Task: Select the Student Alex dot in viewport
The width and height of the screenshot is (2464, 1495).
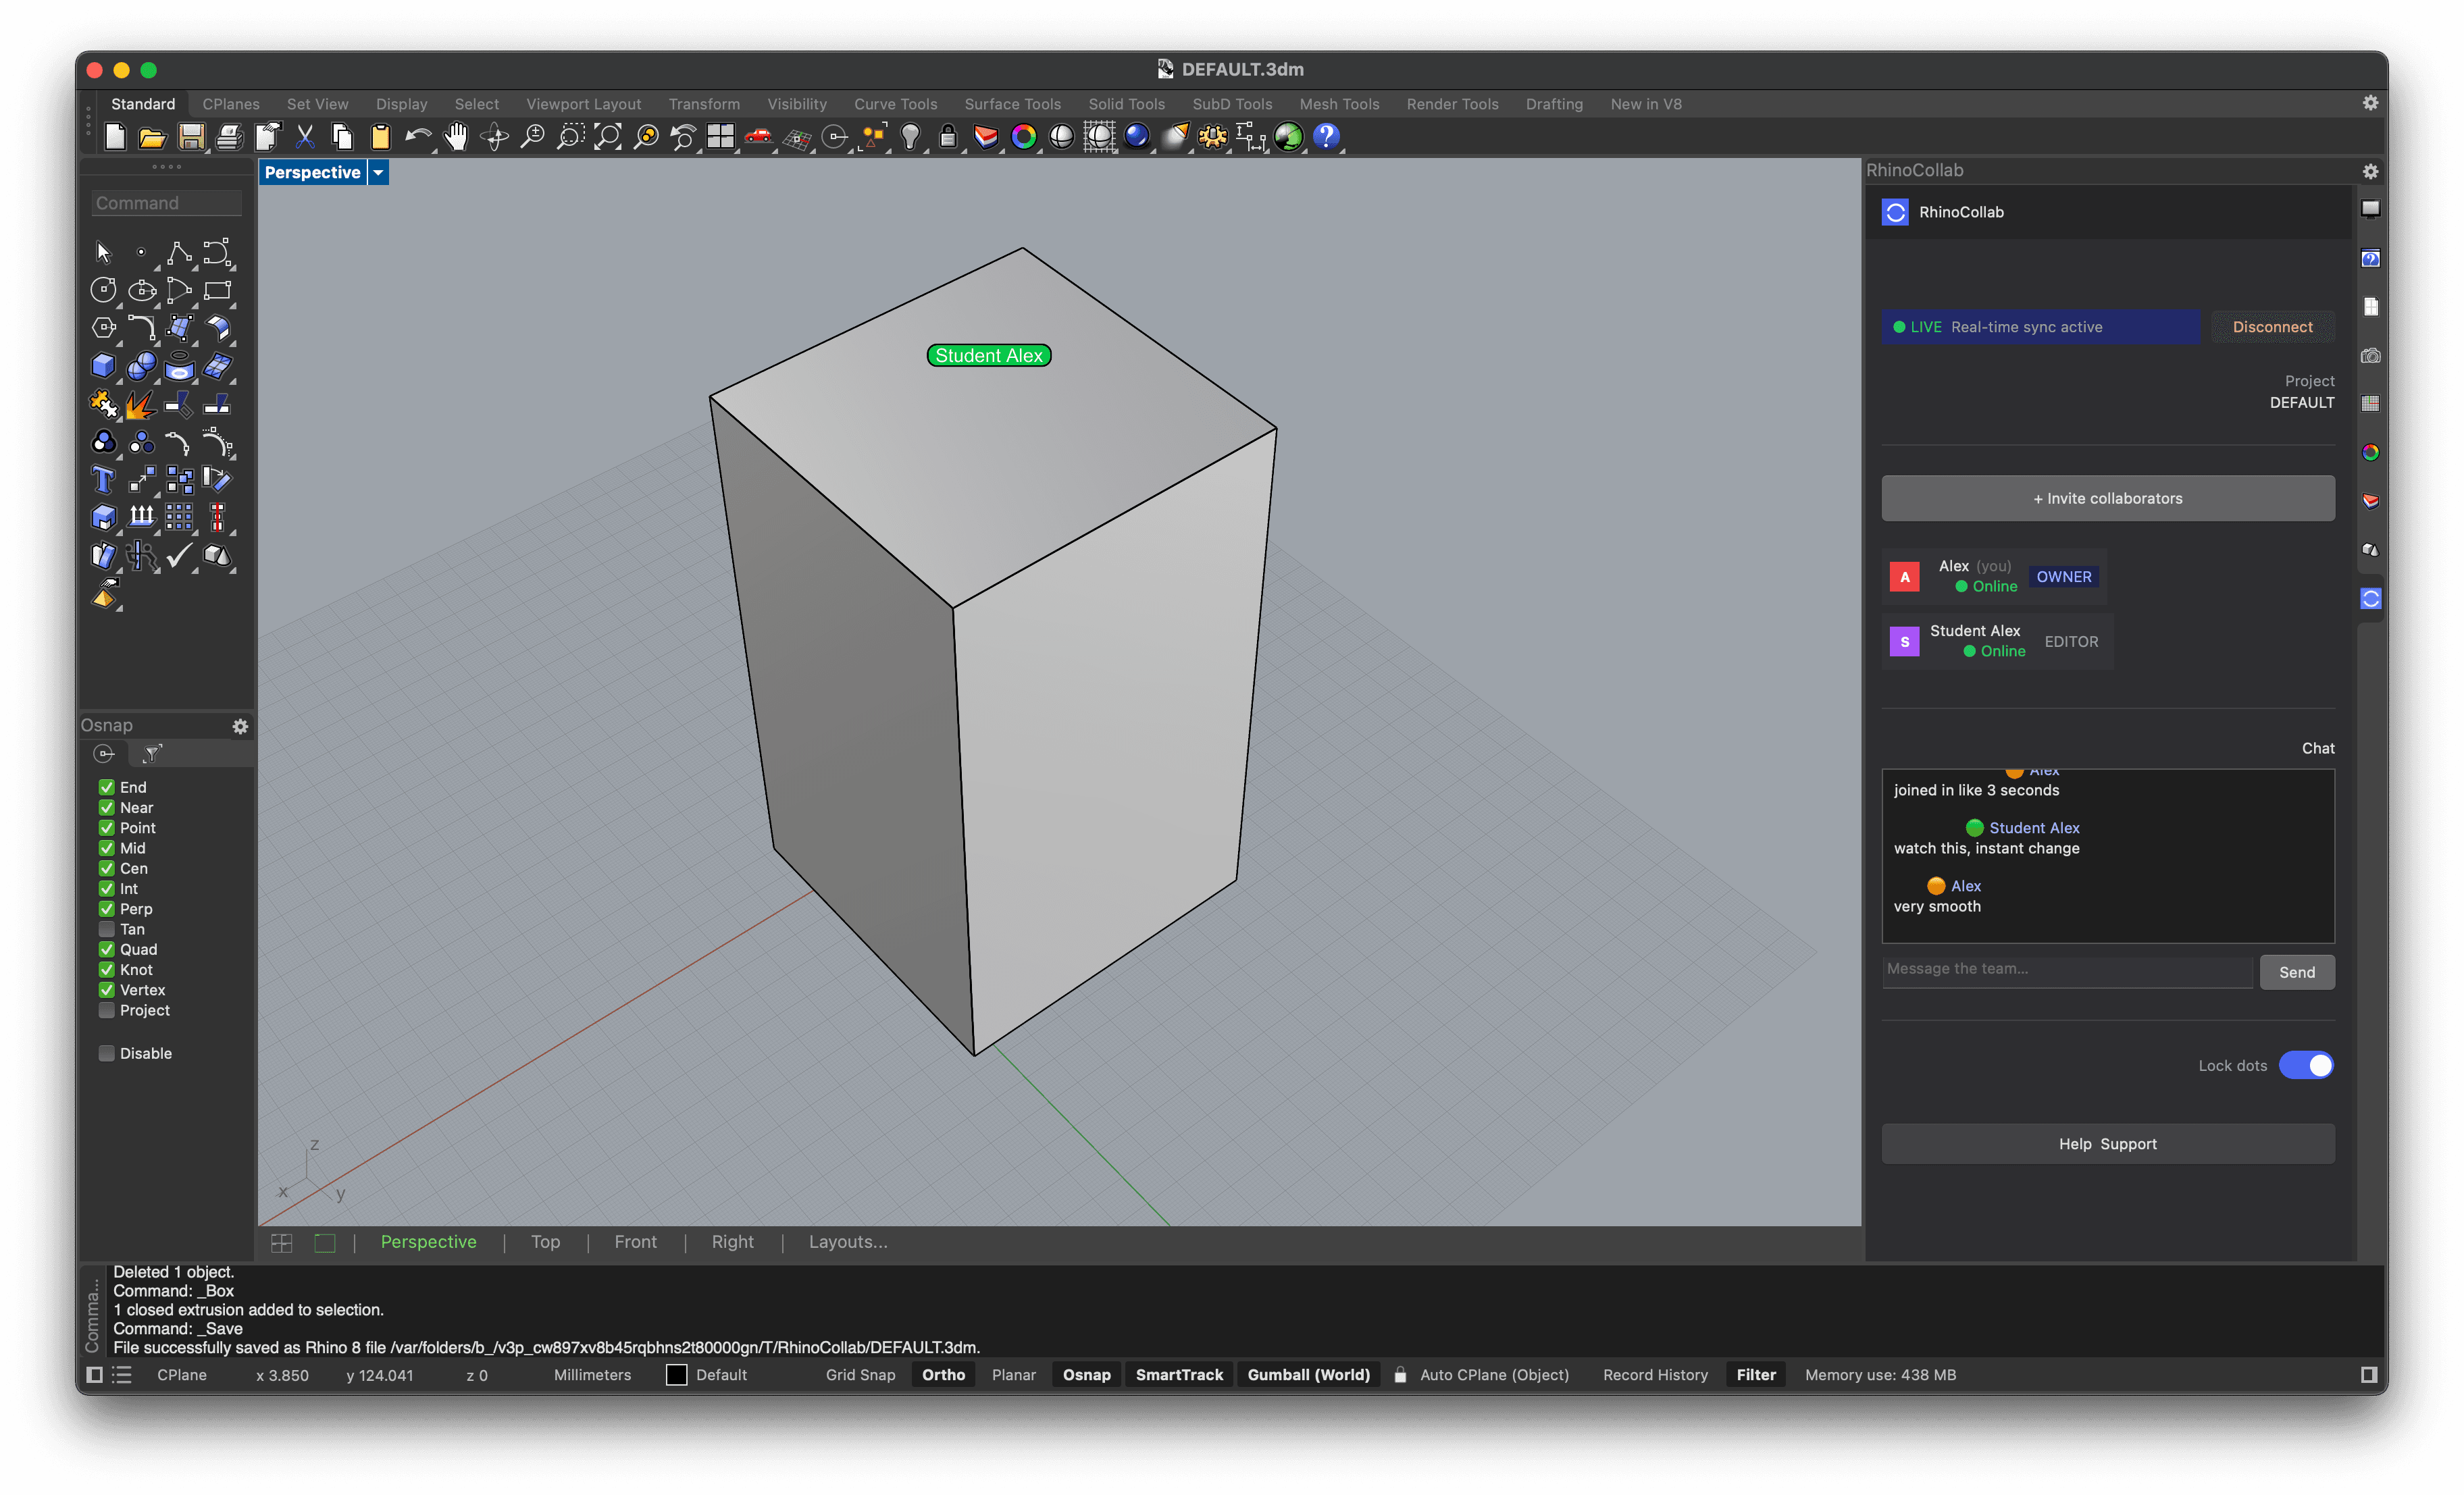Action: coord(989,356)
